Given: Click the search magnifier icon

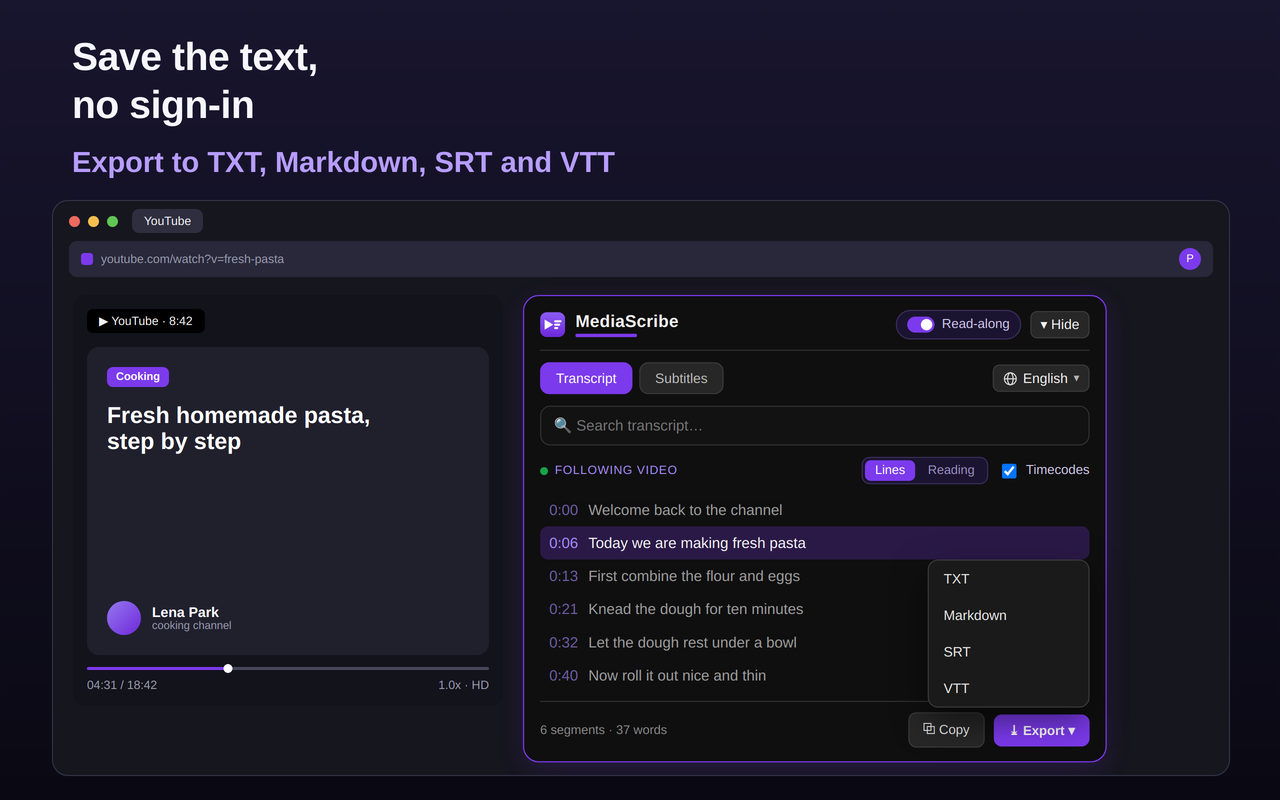Looking at the screenshot, I should click(563, 425).
